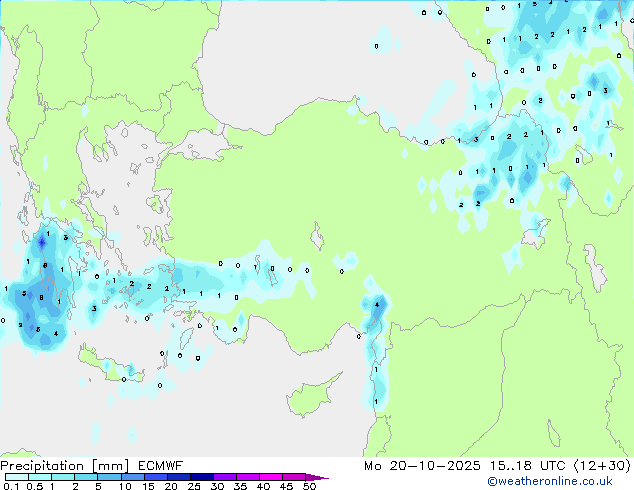The height and width of the screenshot is (490, 634).
Task: Click the legend value 0.5
Action: click(34, 486)
